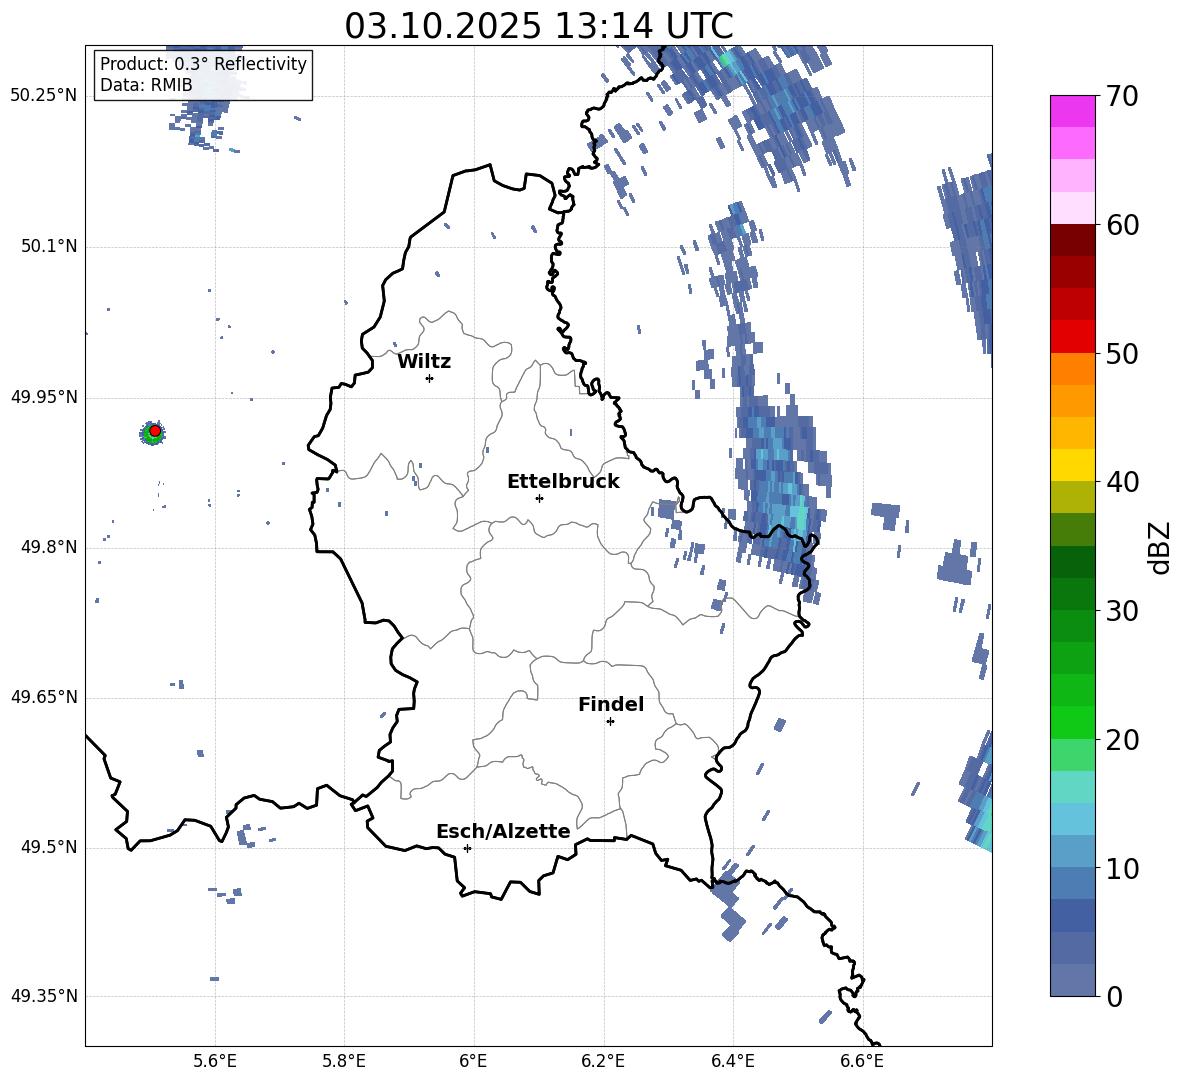
Task: Click the "Product: 0.3° Reflectivity" label
Action: (x=203, y=63)
